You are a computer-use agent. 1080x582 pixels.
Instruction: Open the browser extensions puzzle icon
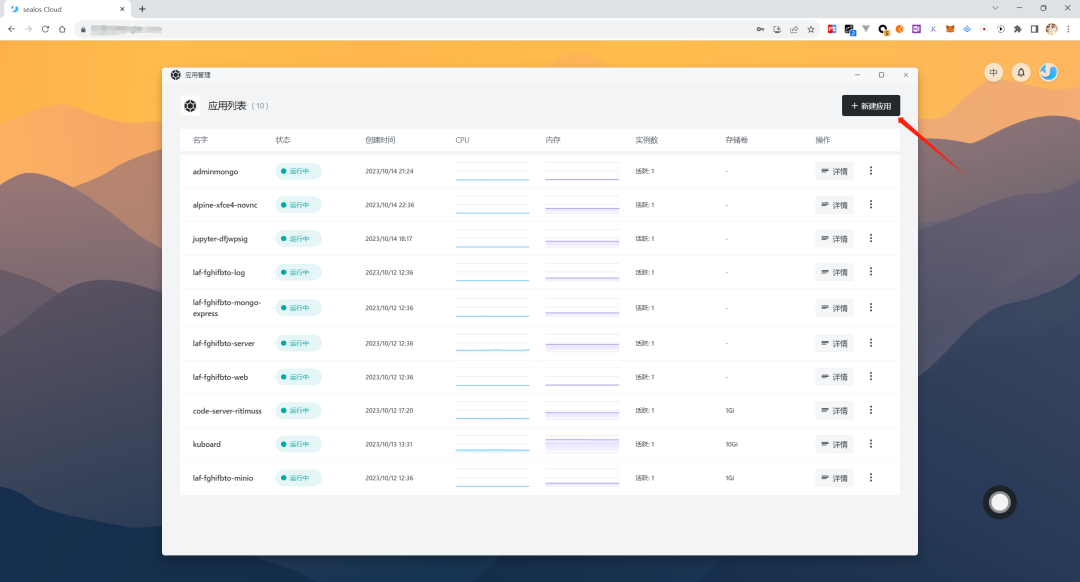(1017, 29)
